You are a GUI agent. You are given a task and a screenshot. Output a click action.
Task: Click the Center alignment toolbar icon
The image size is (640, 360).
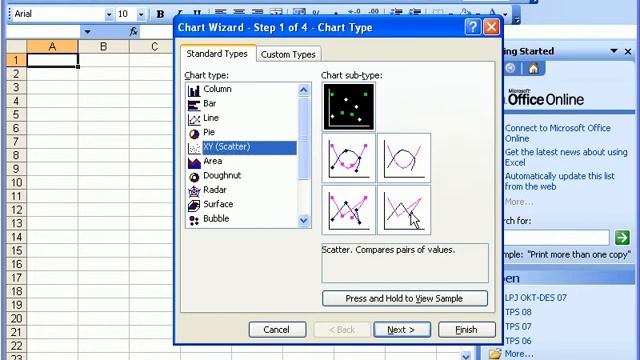click(239, 12)
